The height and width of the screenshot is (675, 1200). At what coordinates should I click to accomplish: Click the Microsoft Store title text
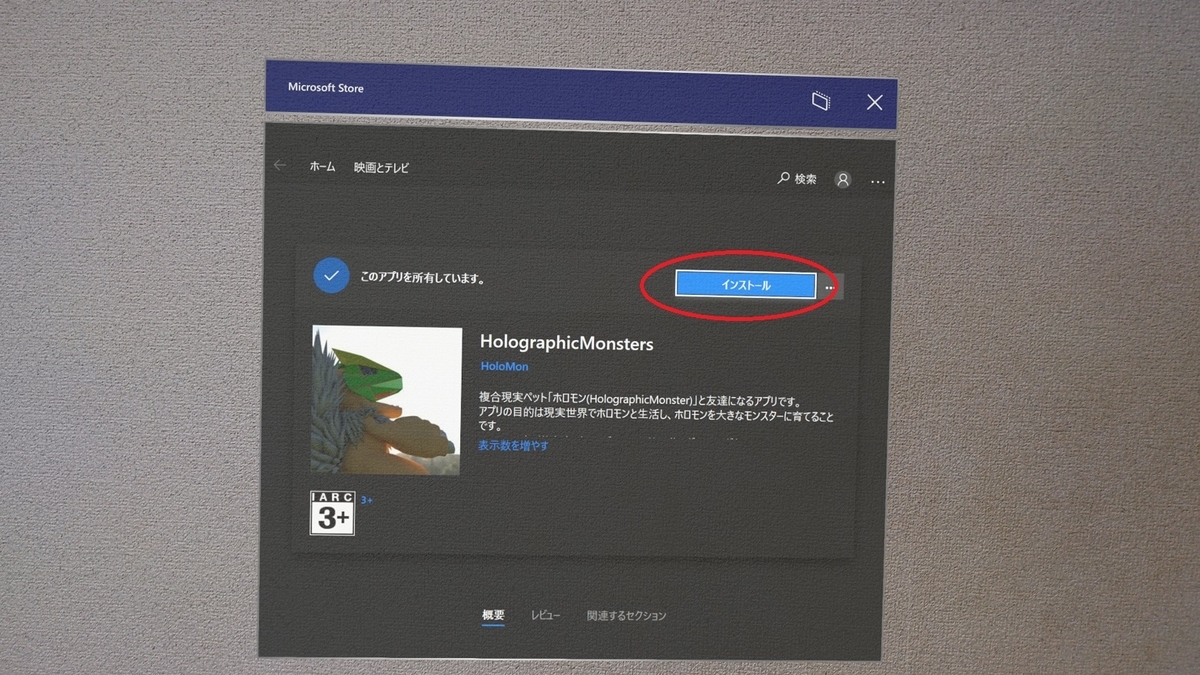click(326, 88)
